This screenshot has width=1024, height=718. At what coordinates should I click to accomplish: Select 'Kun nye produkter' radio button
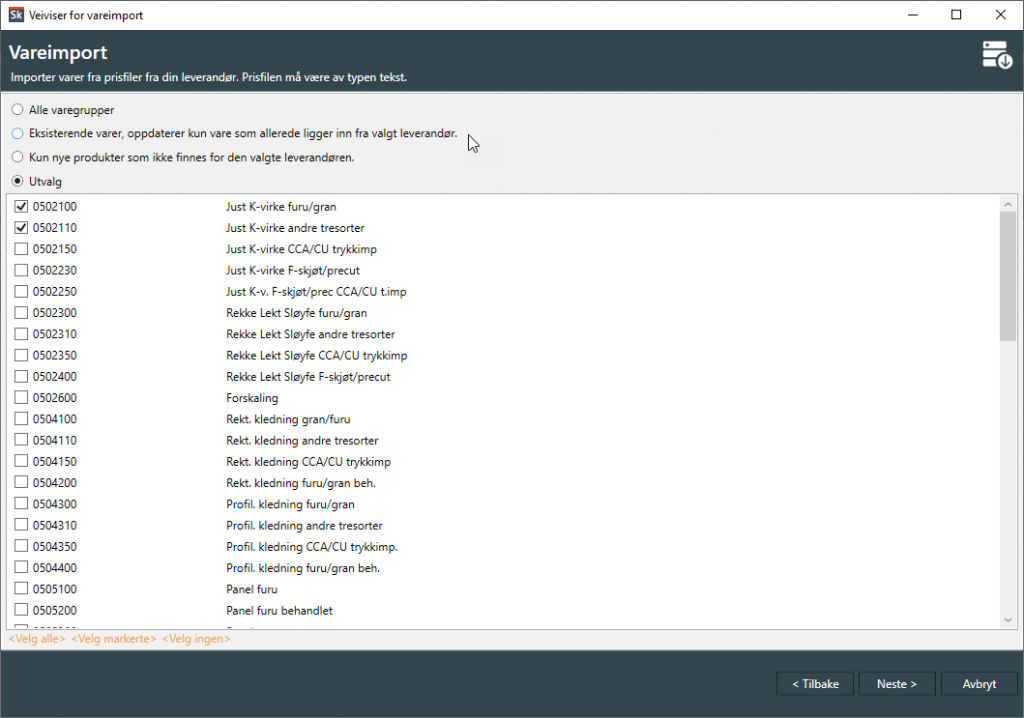coord(17,157)
